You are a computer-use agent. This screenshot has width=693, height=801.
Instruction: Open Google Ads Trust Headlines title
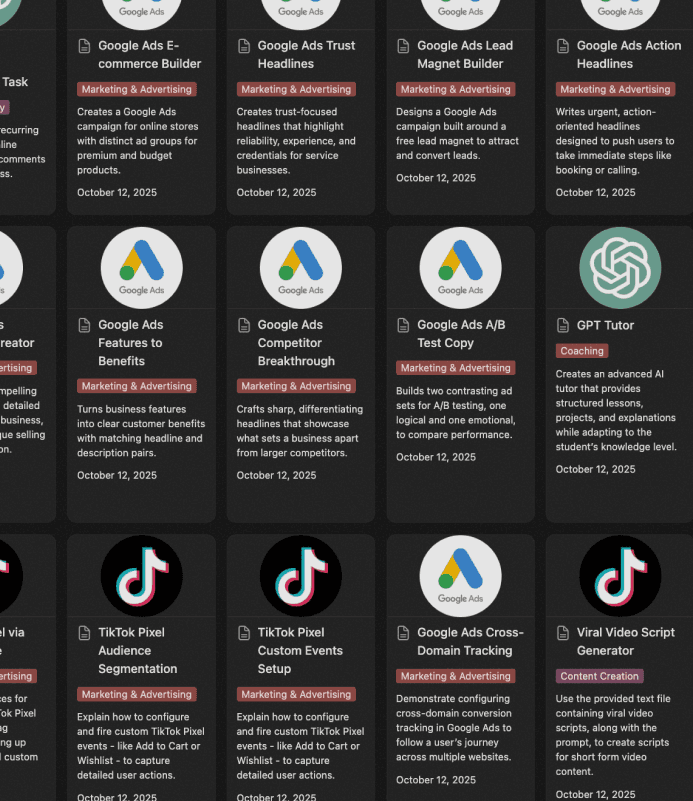point(306,55)
